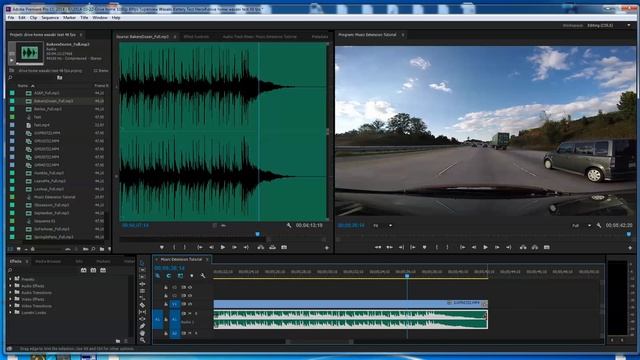The width and height of the screenshot is (640, 360).
Task: Select the Selection tool in tools panel
Action: coord(142,263)
